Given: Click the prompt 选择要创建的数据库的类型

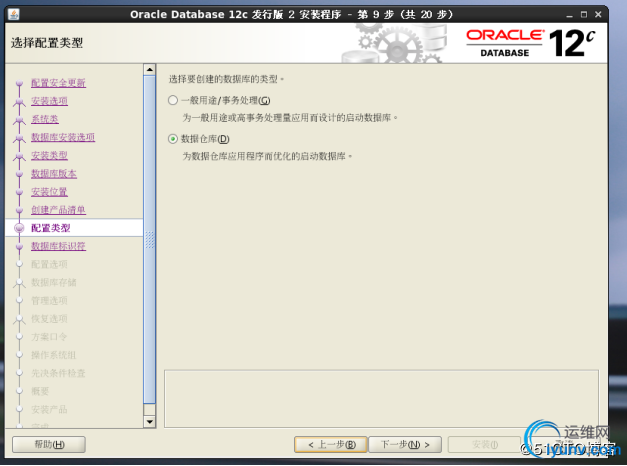Looking at the screenshot, I should click(x=226, y=79).
